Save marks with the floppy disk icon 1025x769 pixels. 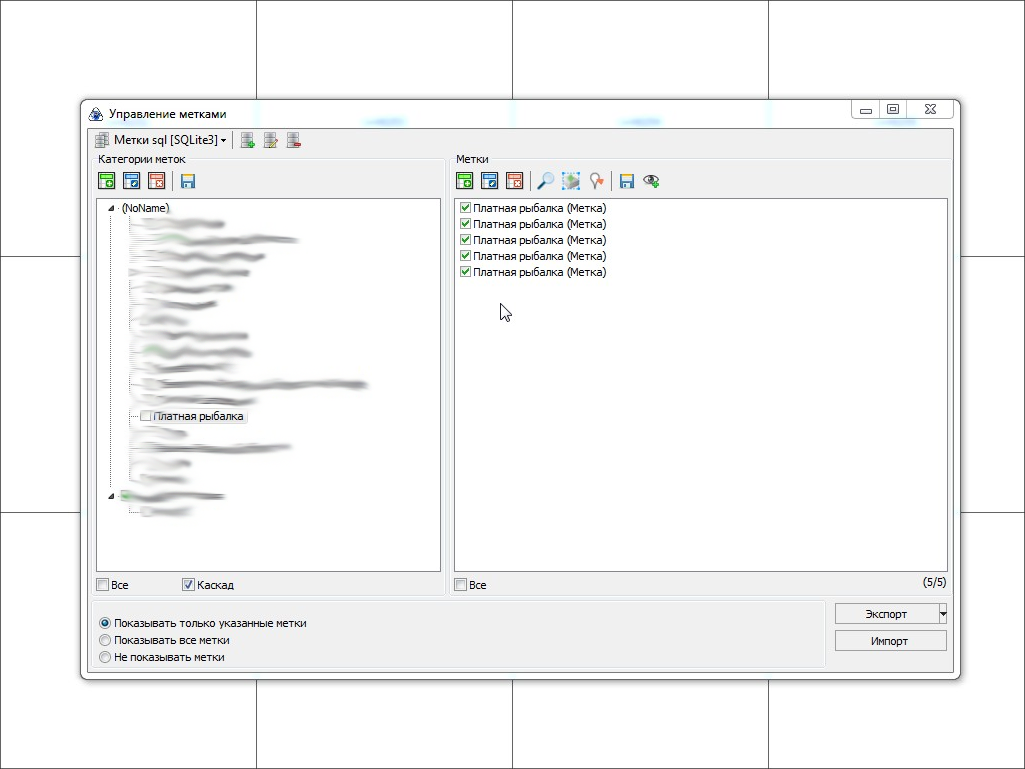[627, 181]
